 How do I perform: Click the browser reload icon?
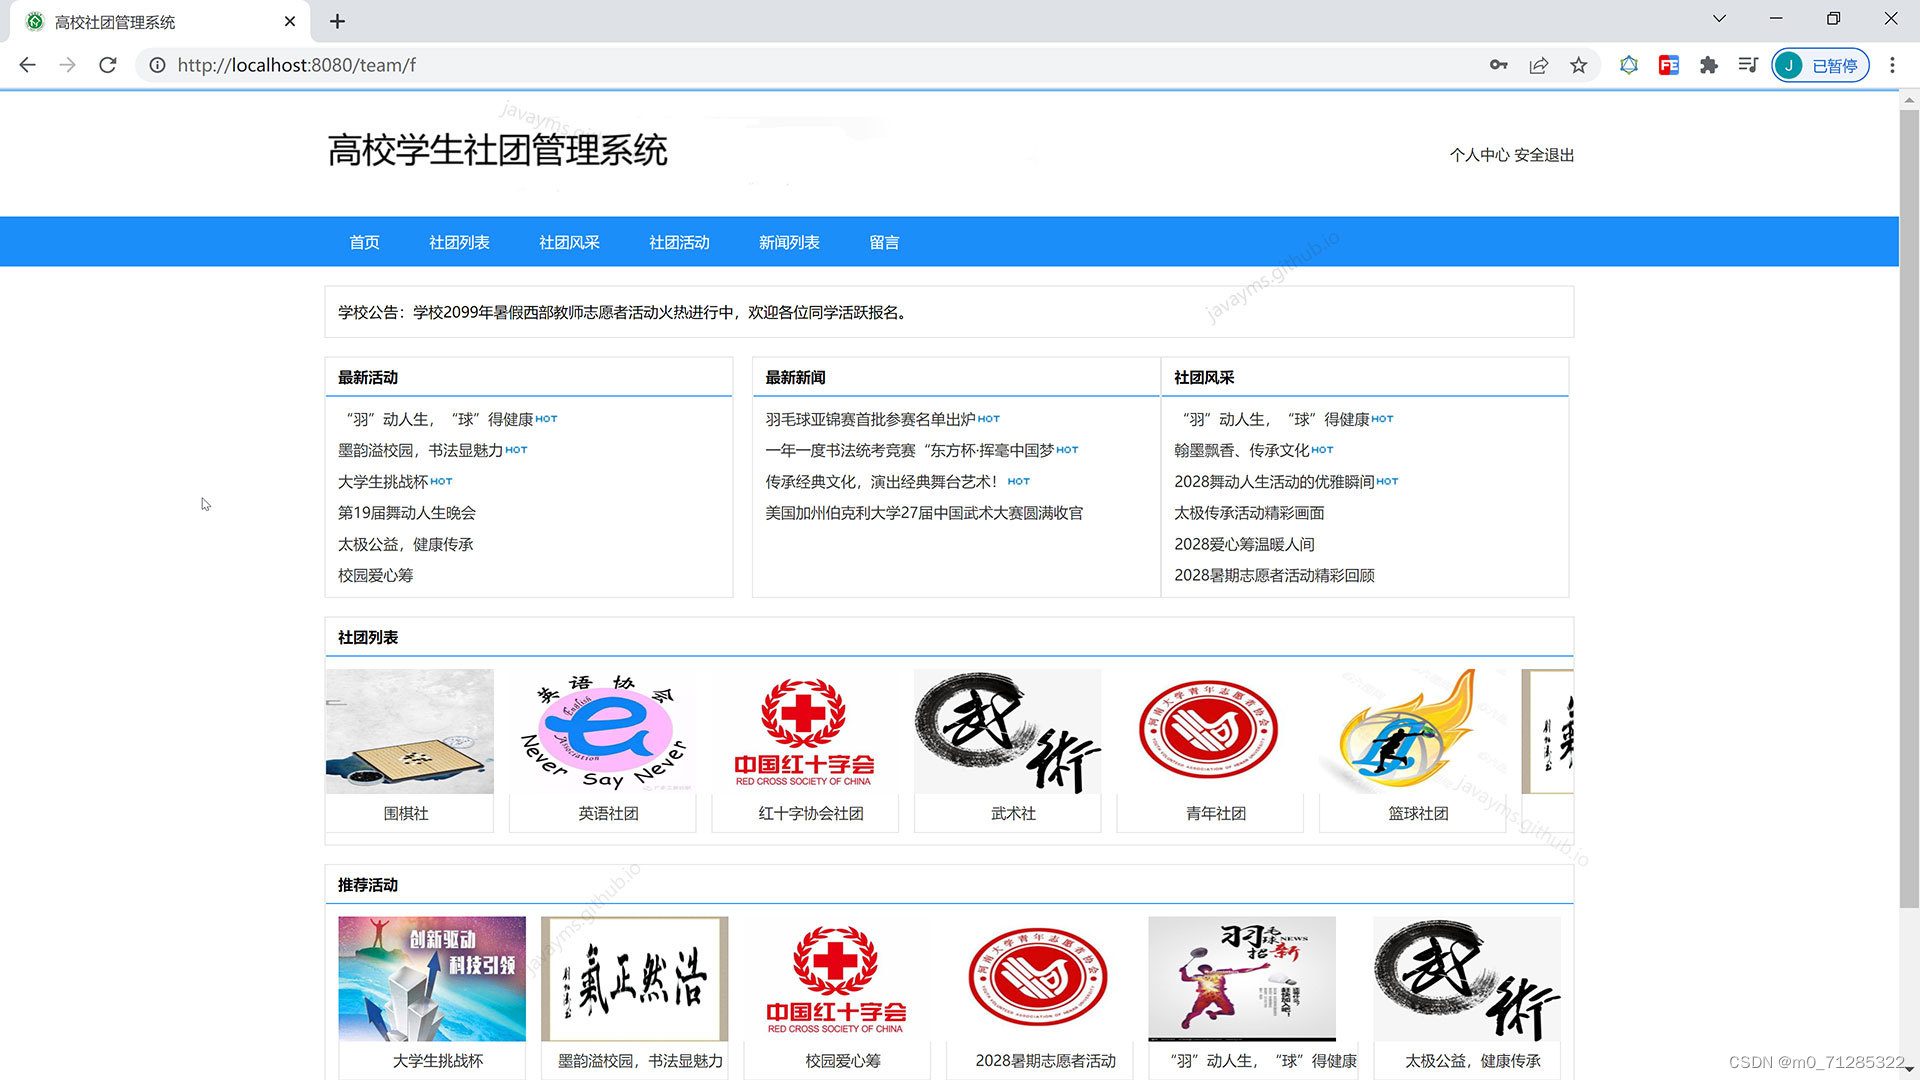coord(108,65)
